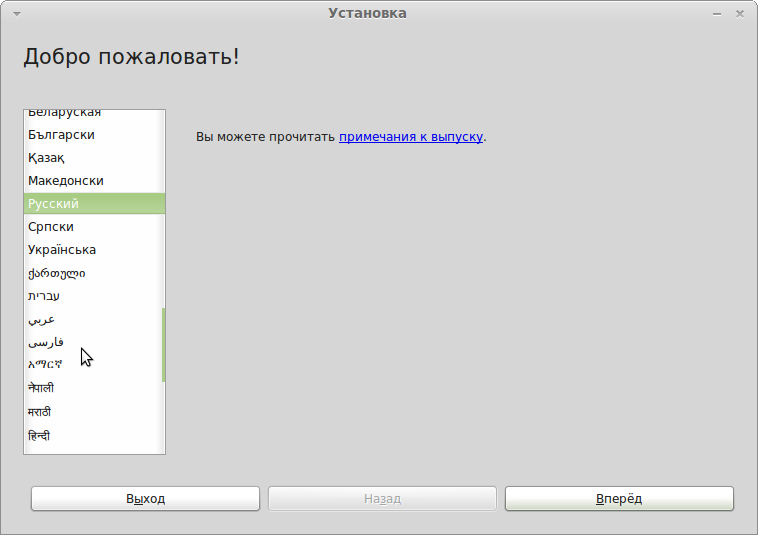
Task: Choose Georgian ქართული language
Action: pyautogui.click(x=94, y=273)
